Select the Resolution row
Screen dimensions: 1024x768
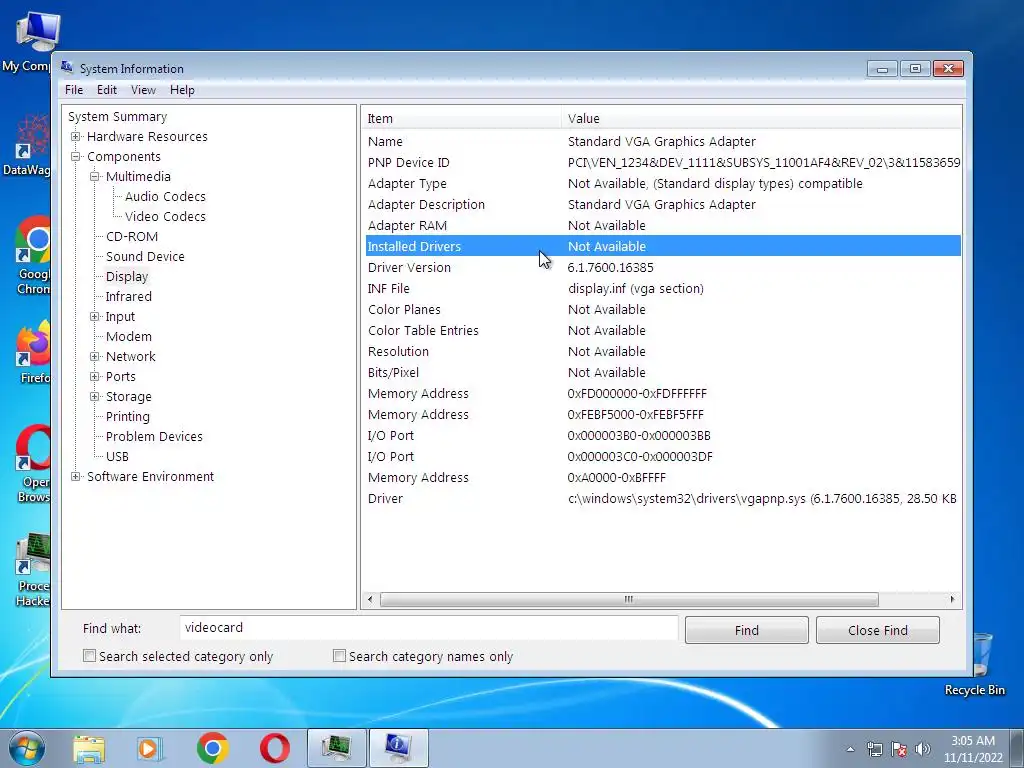pos(663,351)
